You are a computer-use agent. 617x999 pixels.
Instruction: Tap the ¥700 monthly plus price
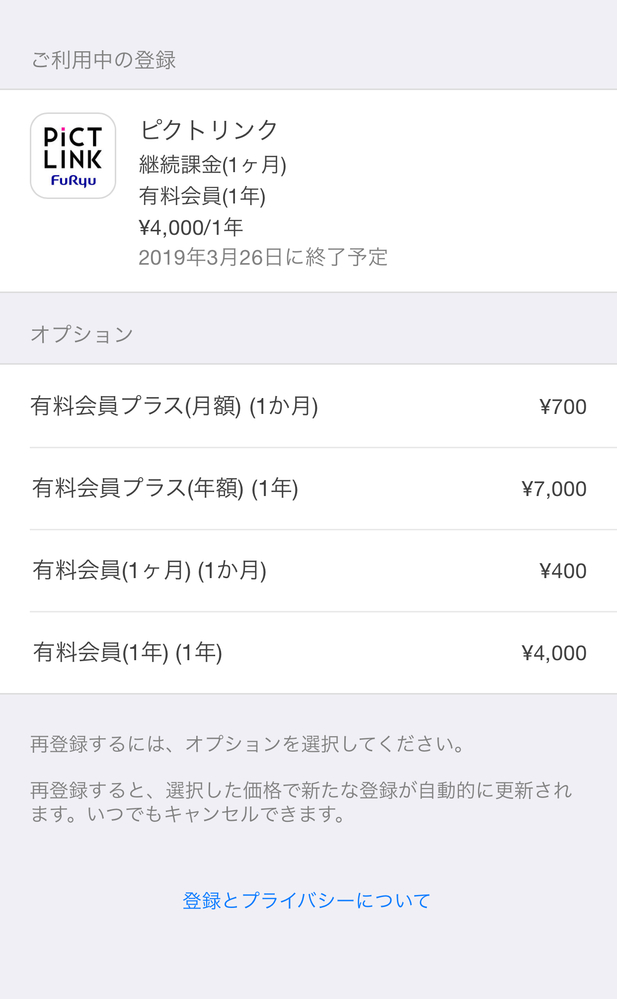pyautogui.click(x=562, y=407)
